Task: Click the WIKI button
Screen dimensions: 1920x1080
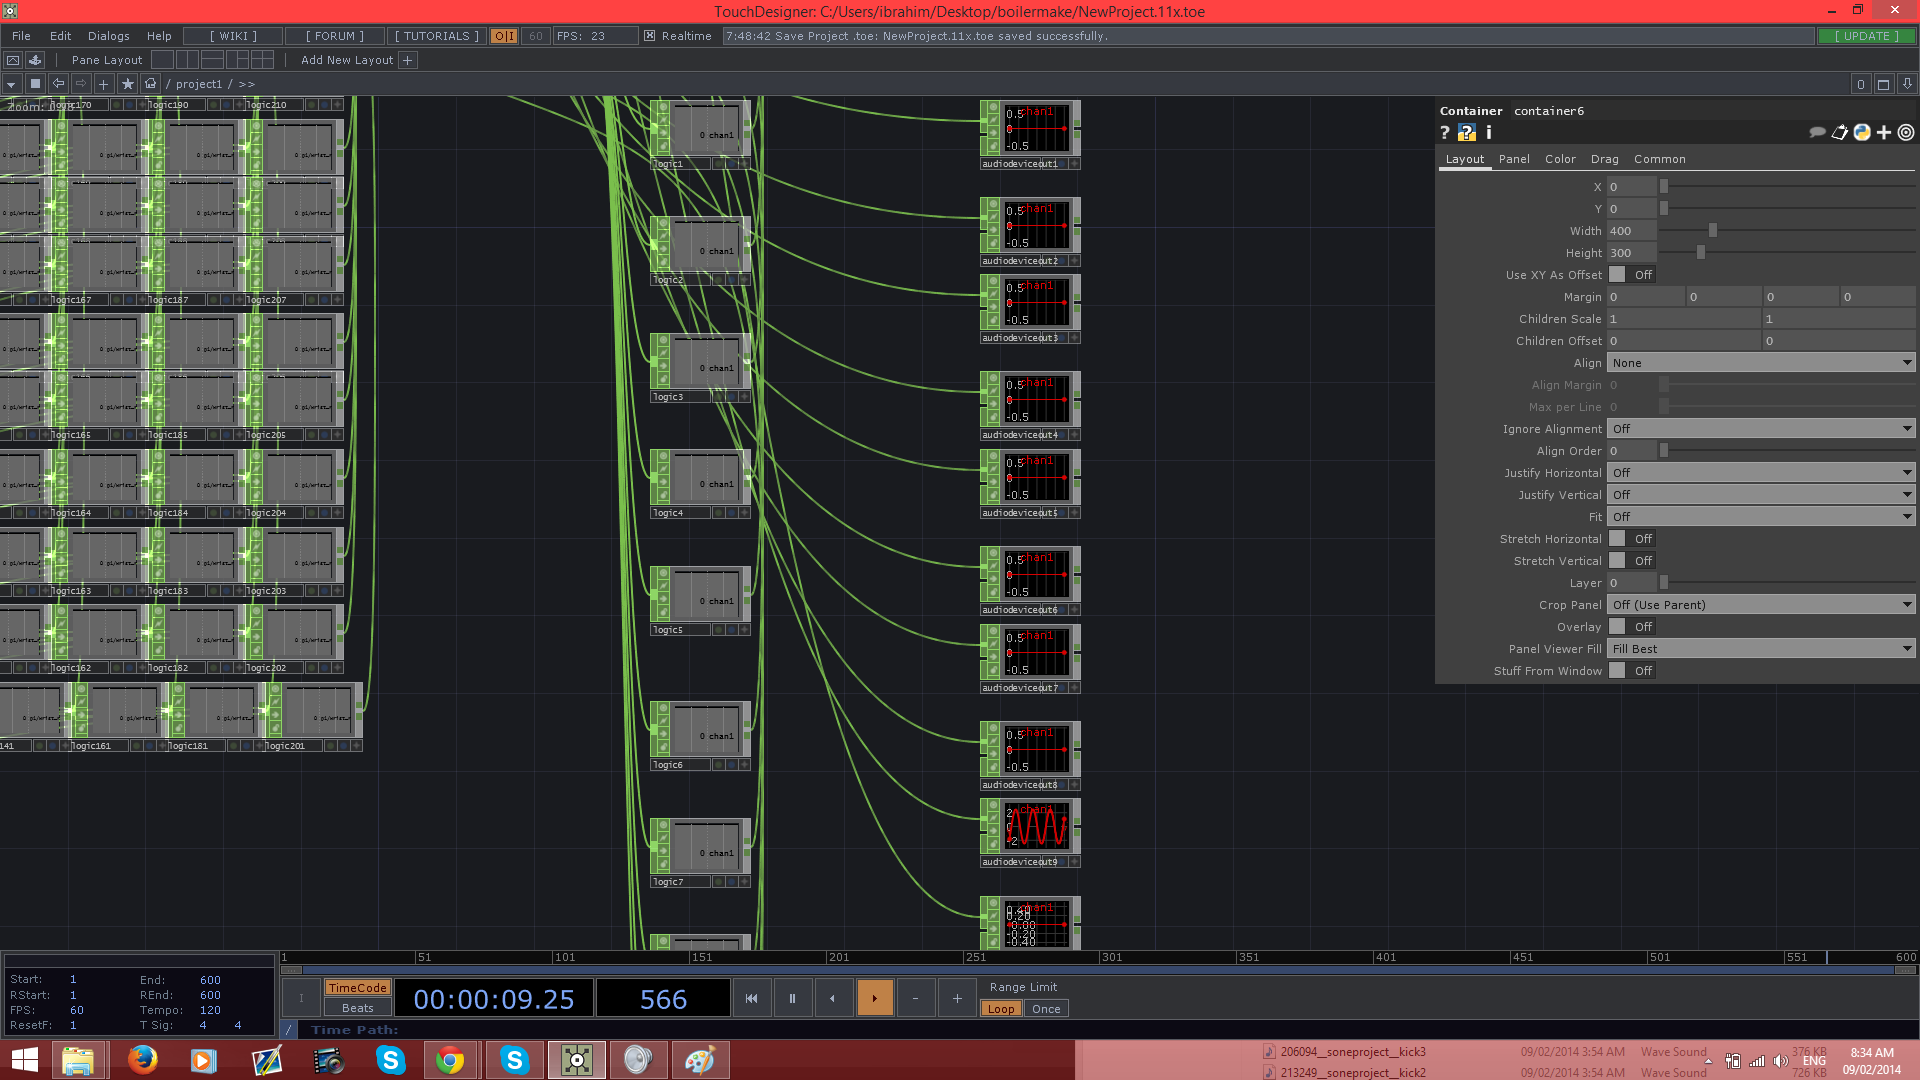Action: (x=233, y=36)
